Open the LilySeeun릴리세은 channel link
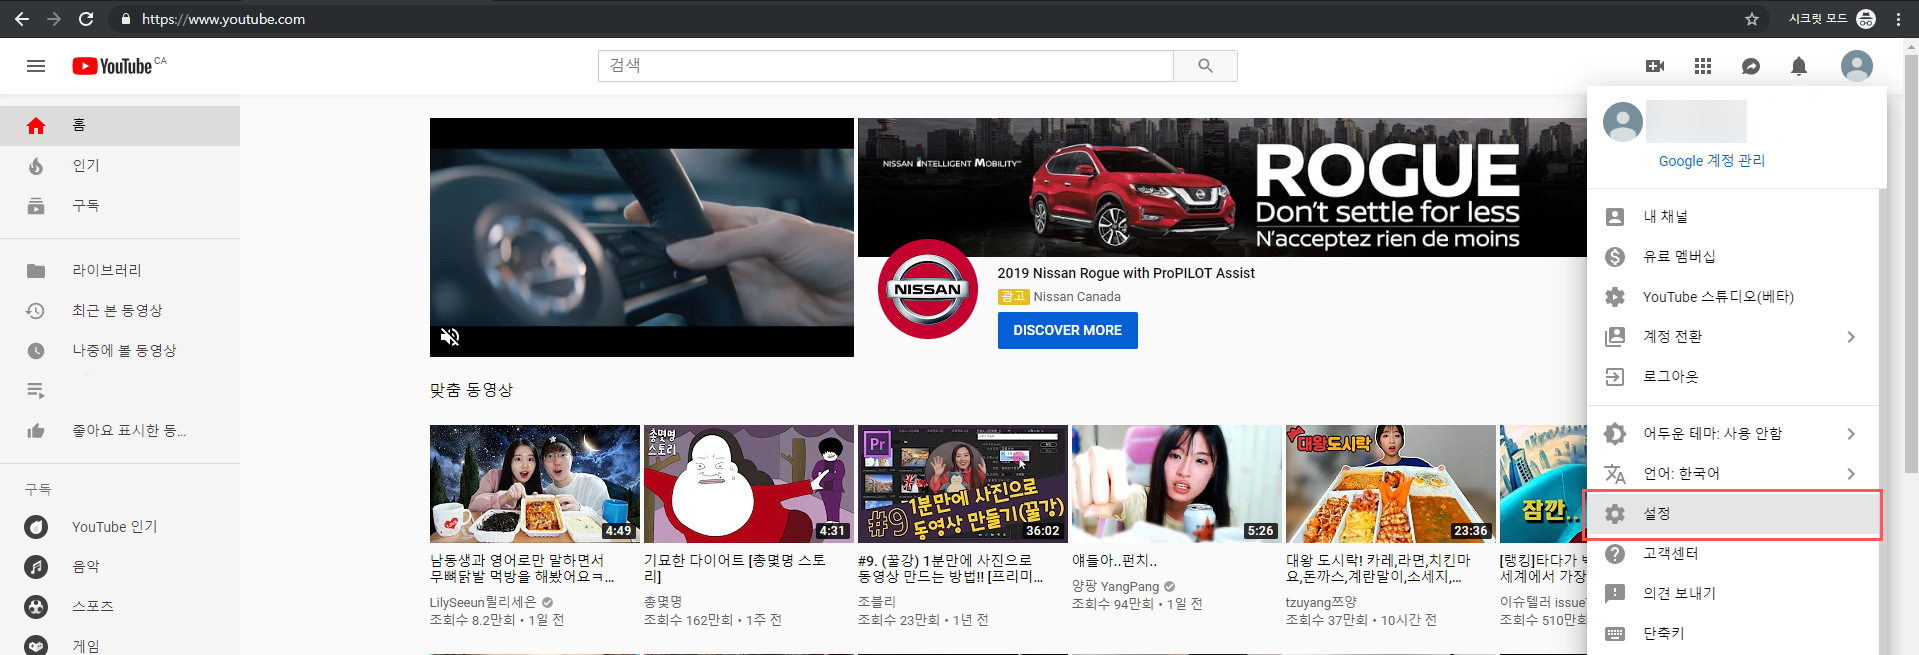 coord(483,602)
